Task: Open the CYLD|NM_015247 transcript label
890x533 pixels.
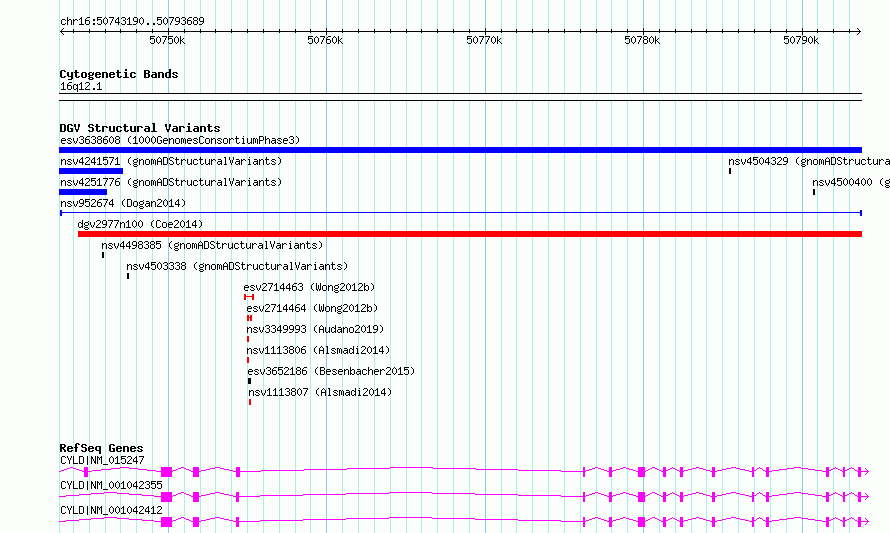Action: point(102,460)
